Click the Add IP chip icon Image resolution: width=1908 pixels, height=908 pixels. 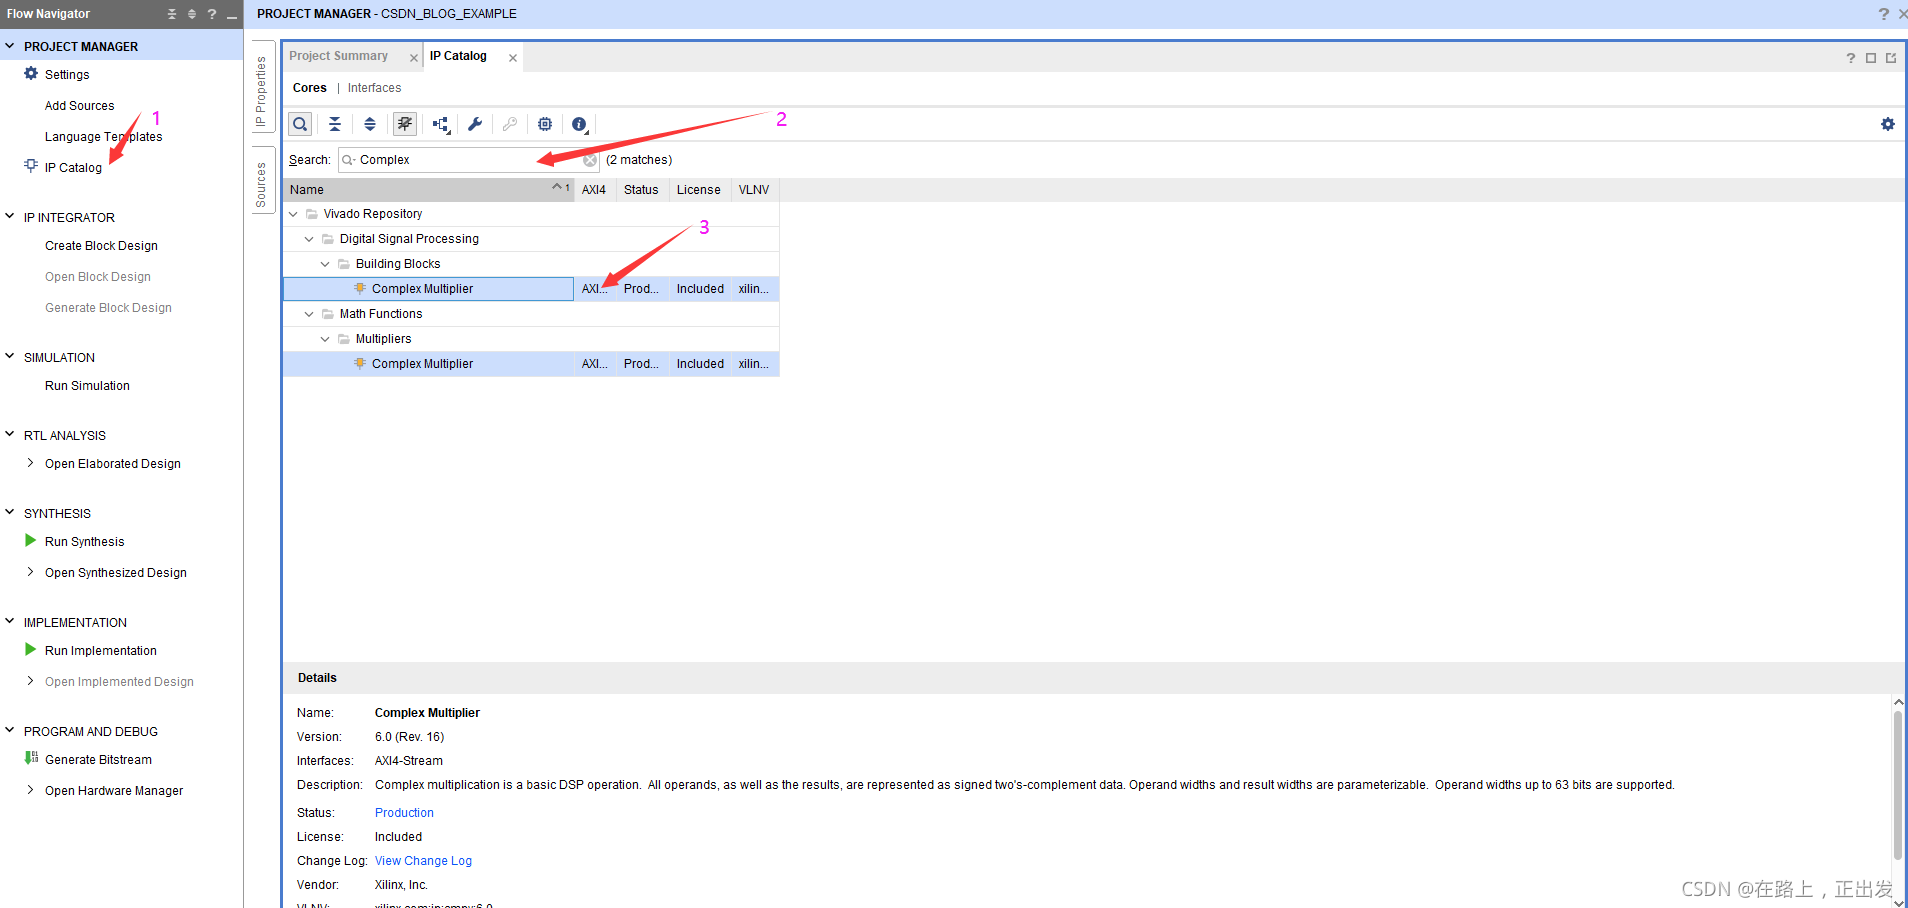click(544, 123)
